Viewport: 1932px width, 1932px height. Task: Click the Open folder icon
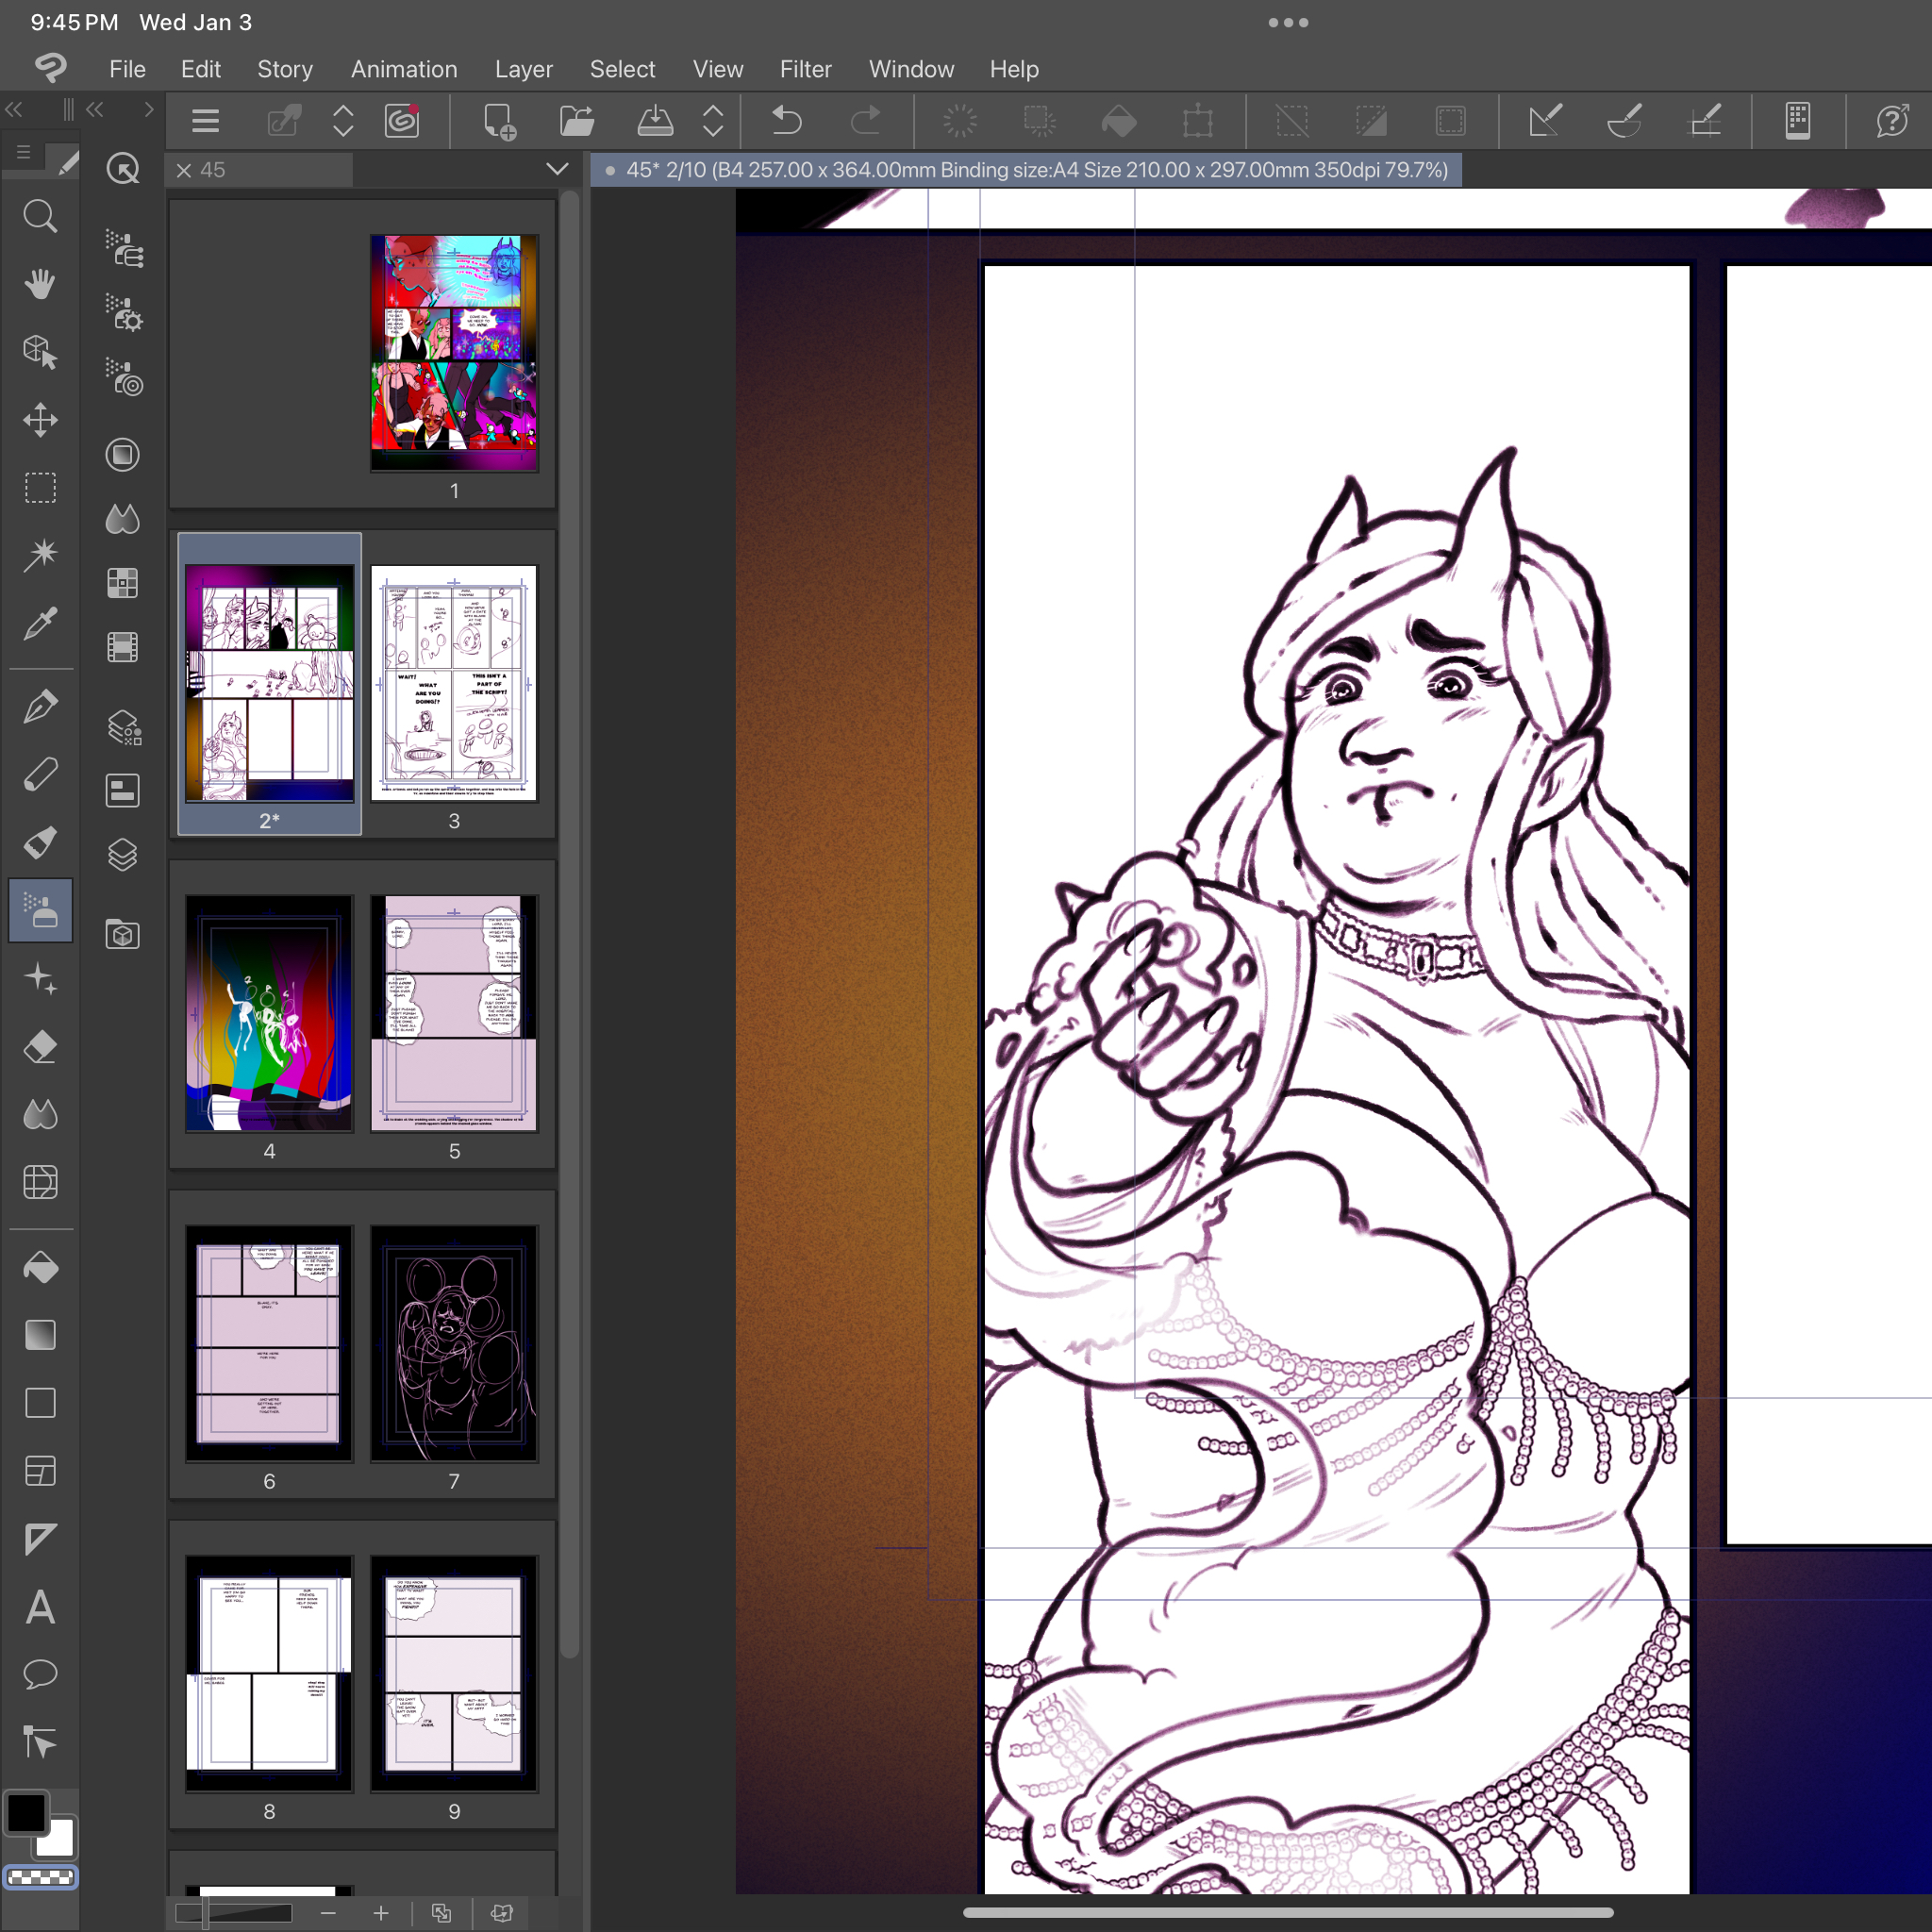click(577, 121)
